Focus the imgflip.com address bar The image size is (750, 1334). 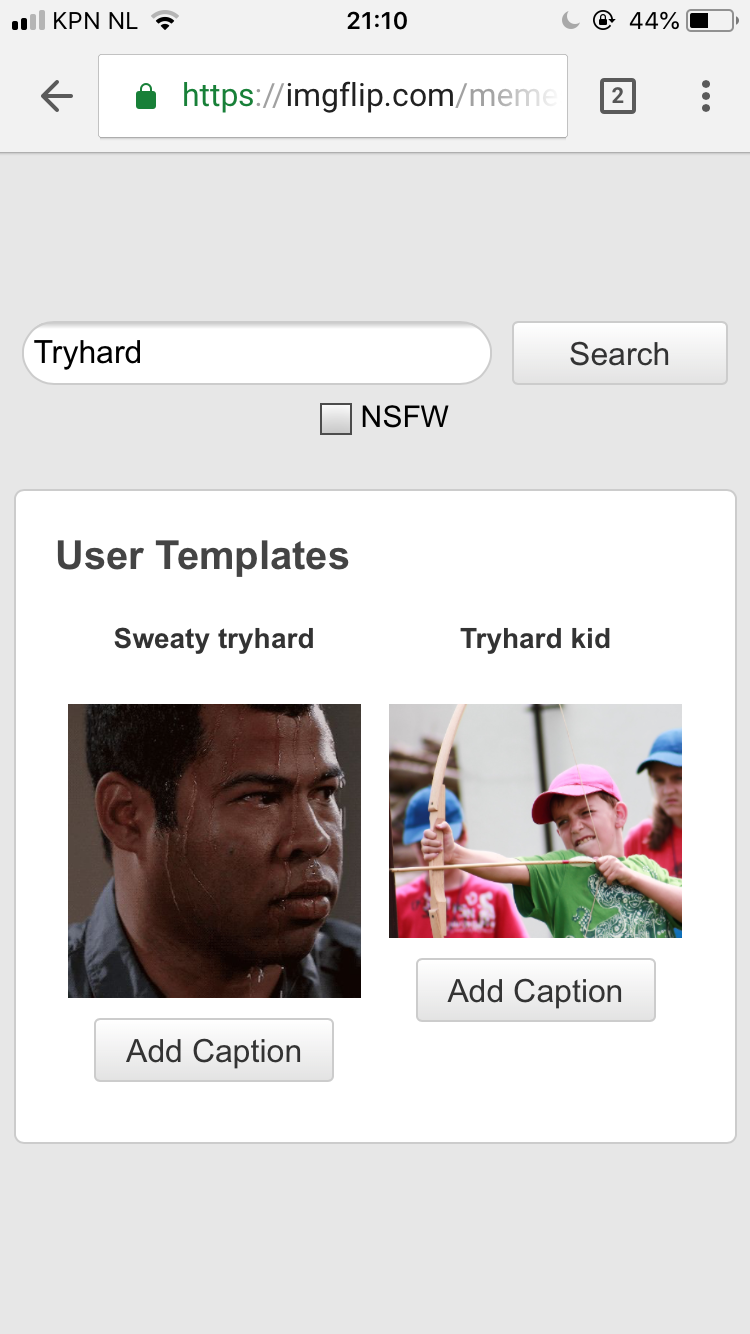point(333,96)
